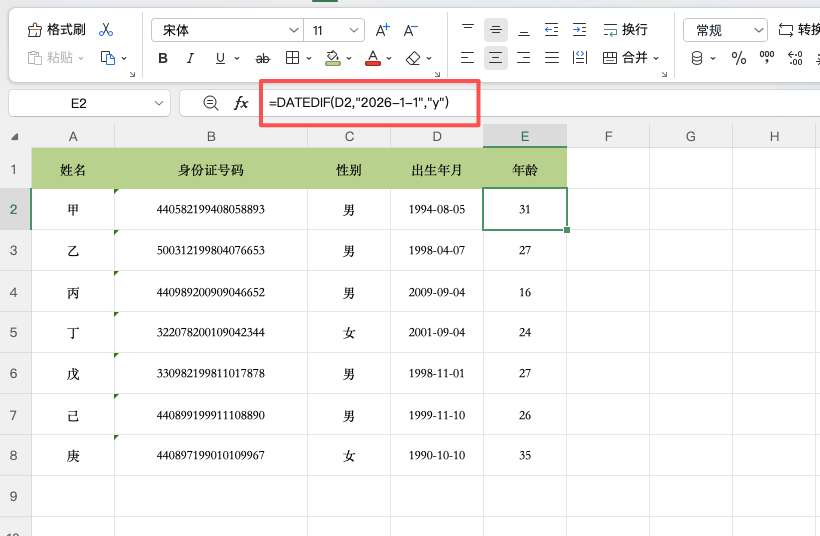Click the decrease indent icon
Viewport: 820px width, 536px height.
tap(552, 30)
